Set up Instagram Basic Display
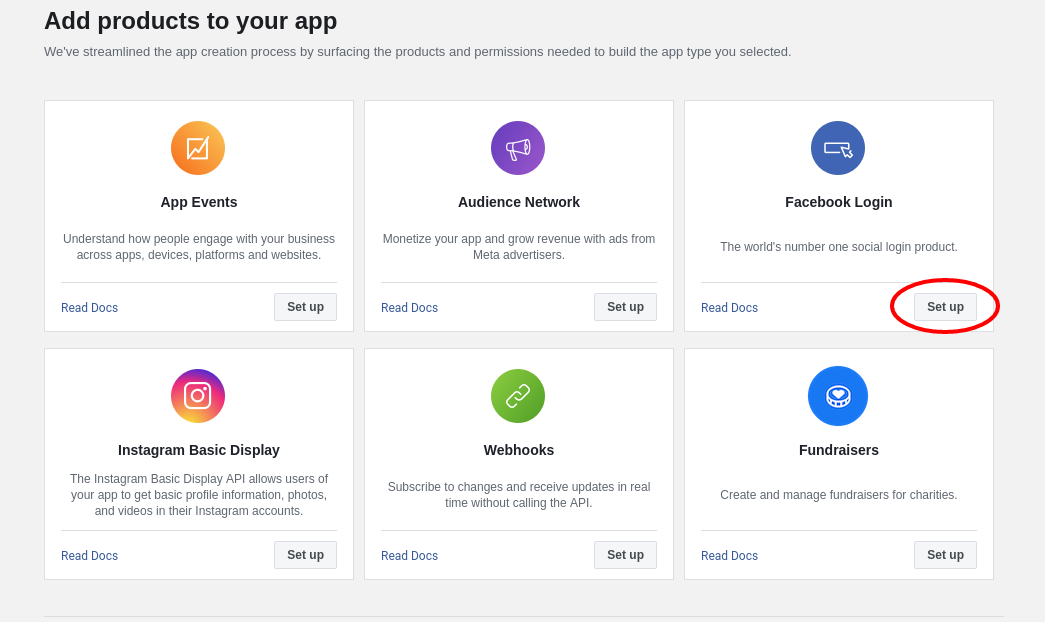Image resolution: width=1045 pixels, height=622 pixels. click(305, 555)
